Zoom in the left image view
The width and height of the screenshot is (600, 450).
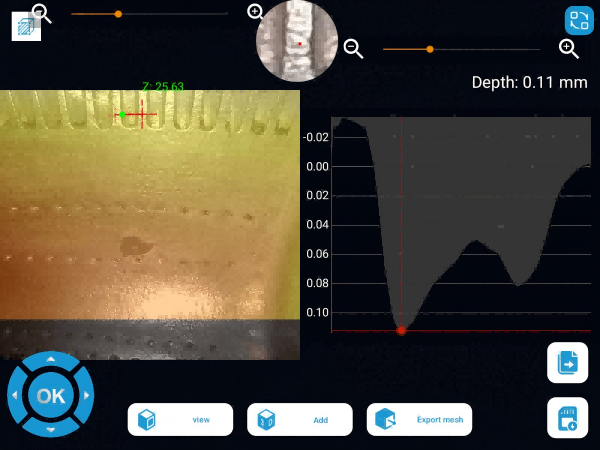tap(256, 12)
